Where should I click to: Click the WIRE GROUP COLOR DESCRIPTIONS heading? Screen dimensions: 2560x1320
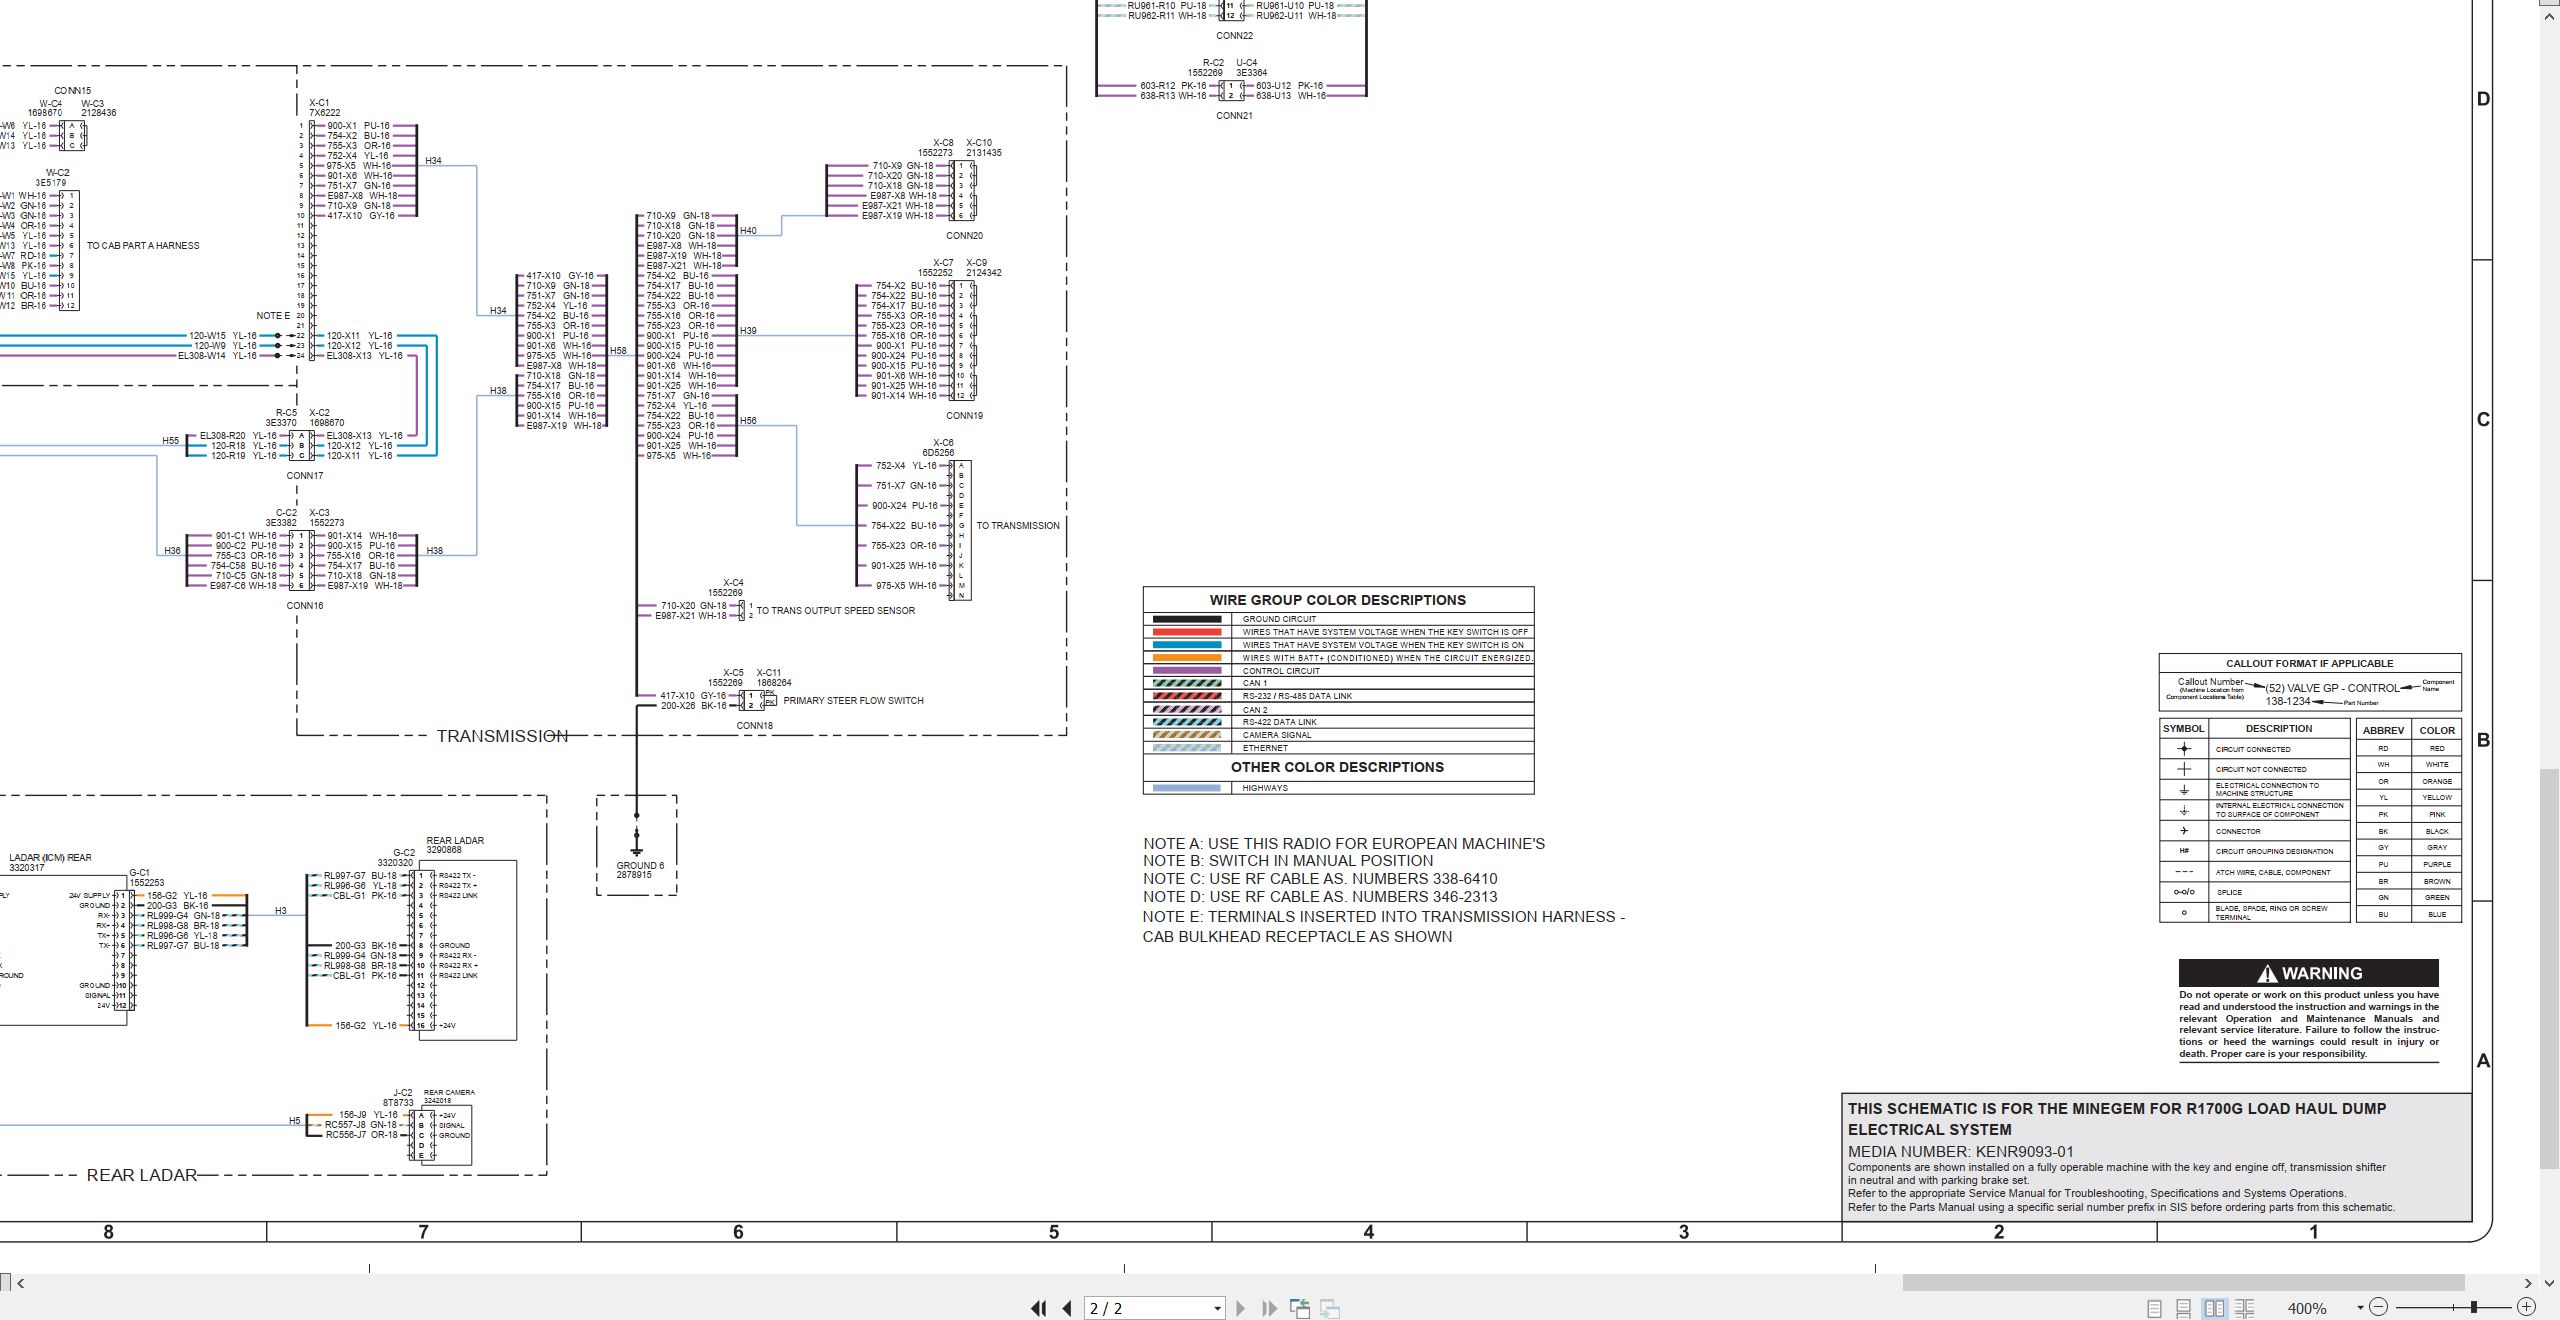(x=1338, y=600)
